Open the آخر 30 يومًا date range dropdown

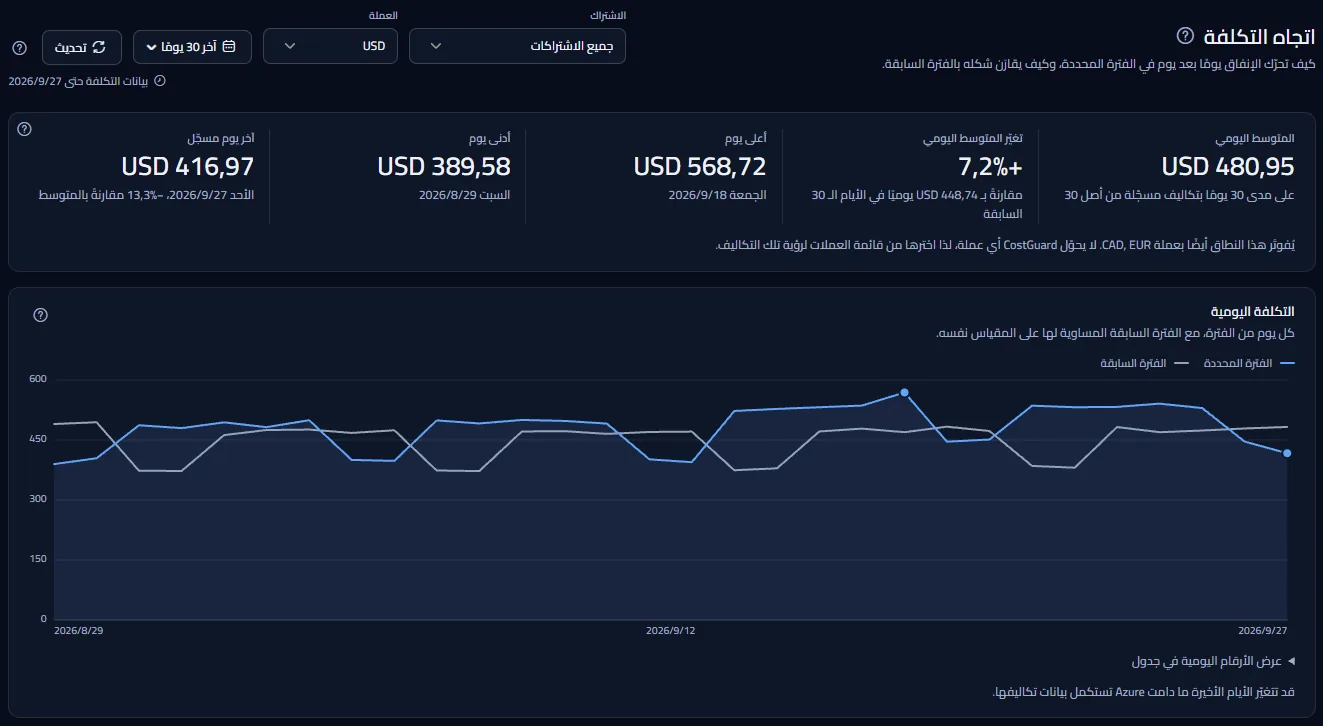(x=192, y=47)
